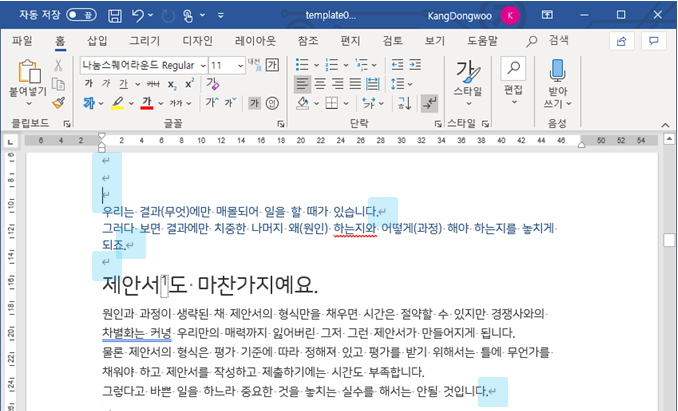Viewport: 678px width, 411px height.
Task: Click the touch/mouse mode icon
Action: [188, 16]
